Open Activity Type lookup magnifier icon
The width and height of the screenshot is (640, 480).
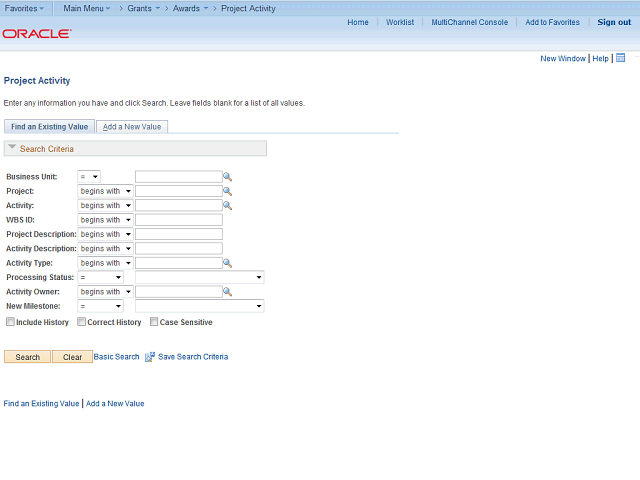[x=227, y=263]
